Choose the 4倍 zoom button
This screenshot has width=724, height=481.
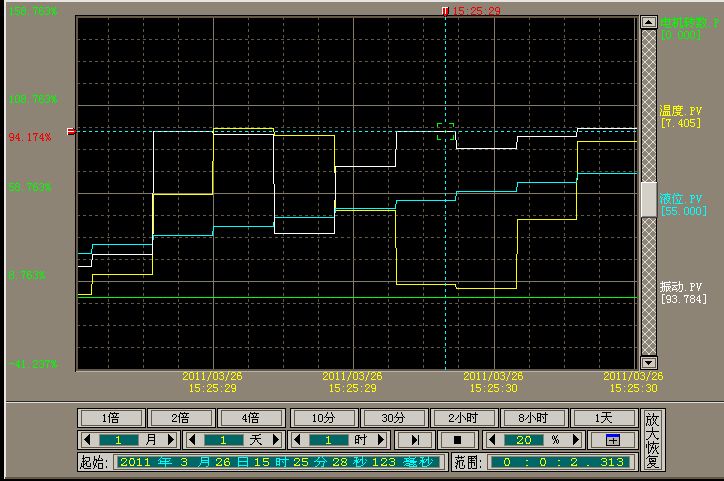click(x=251, y=418)
